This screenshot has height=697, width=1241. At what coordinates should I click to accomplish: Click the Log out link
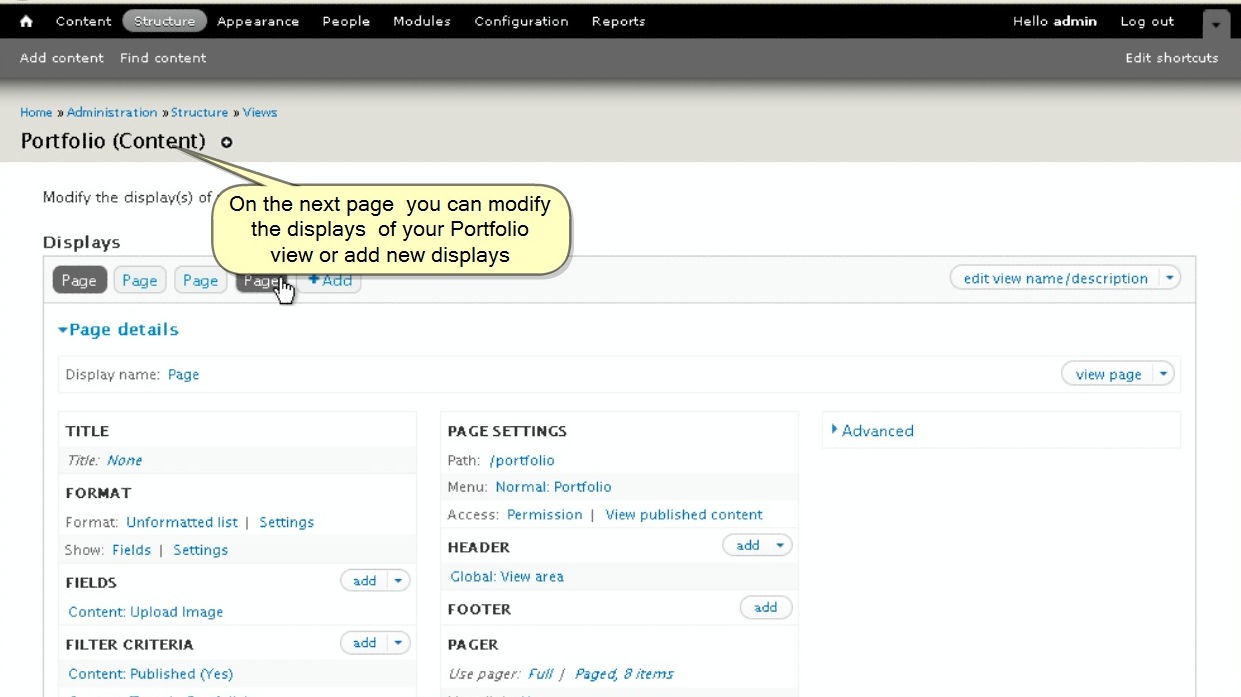click(1146, 21)
